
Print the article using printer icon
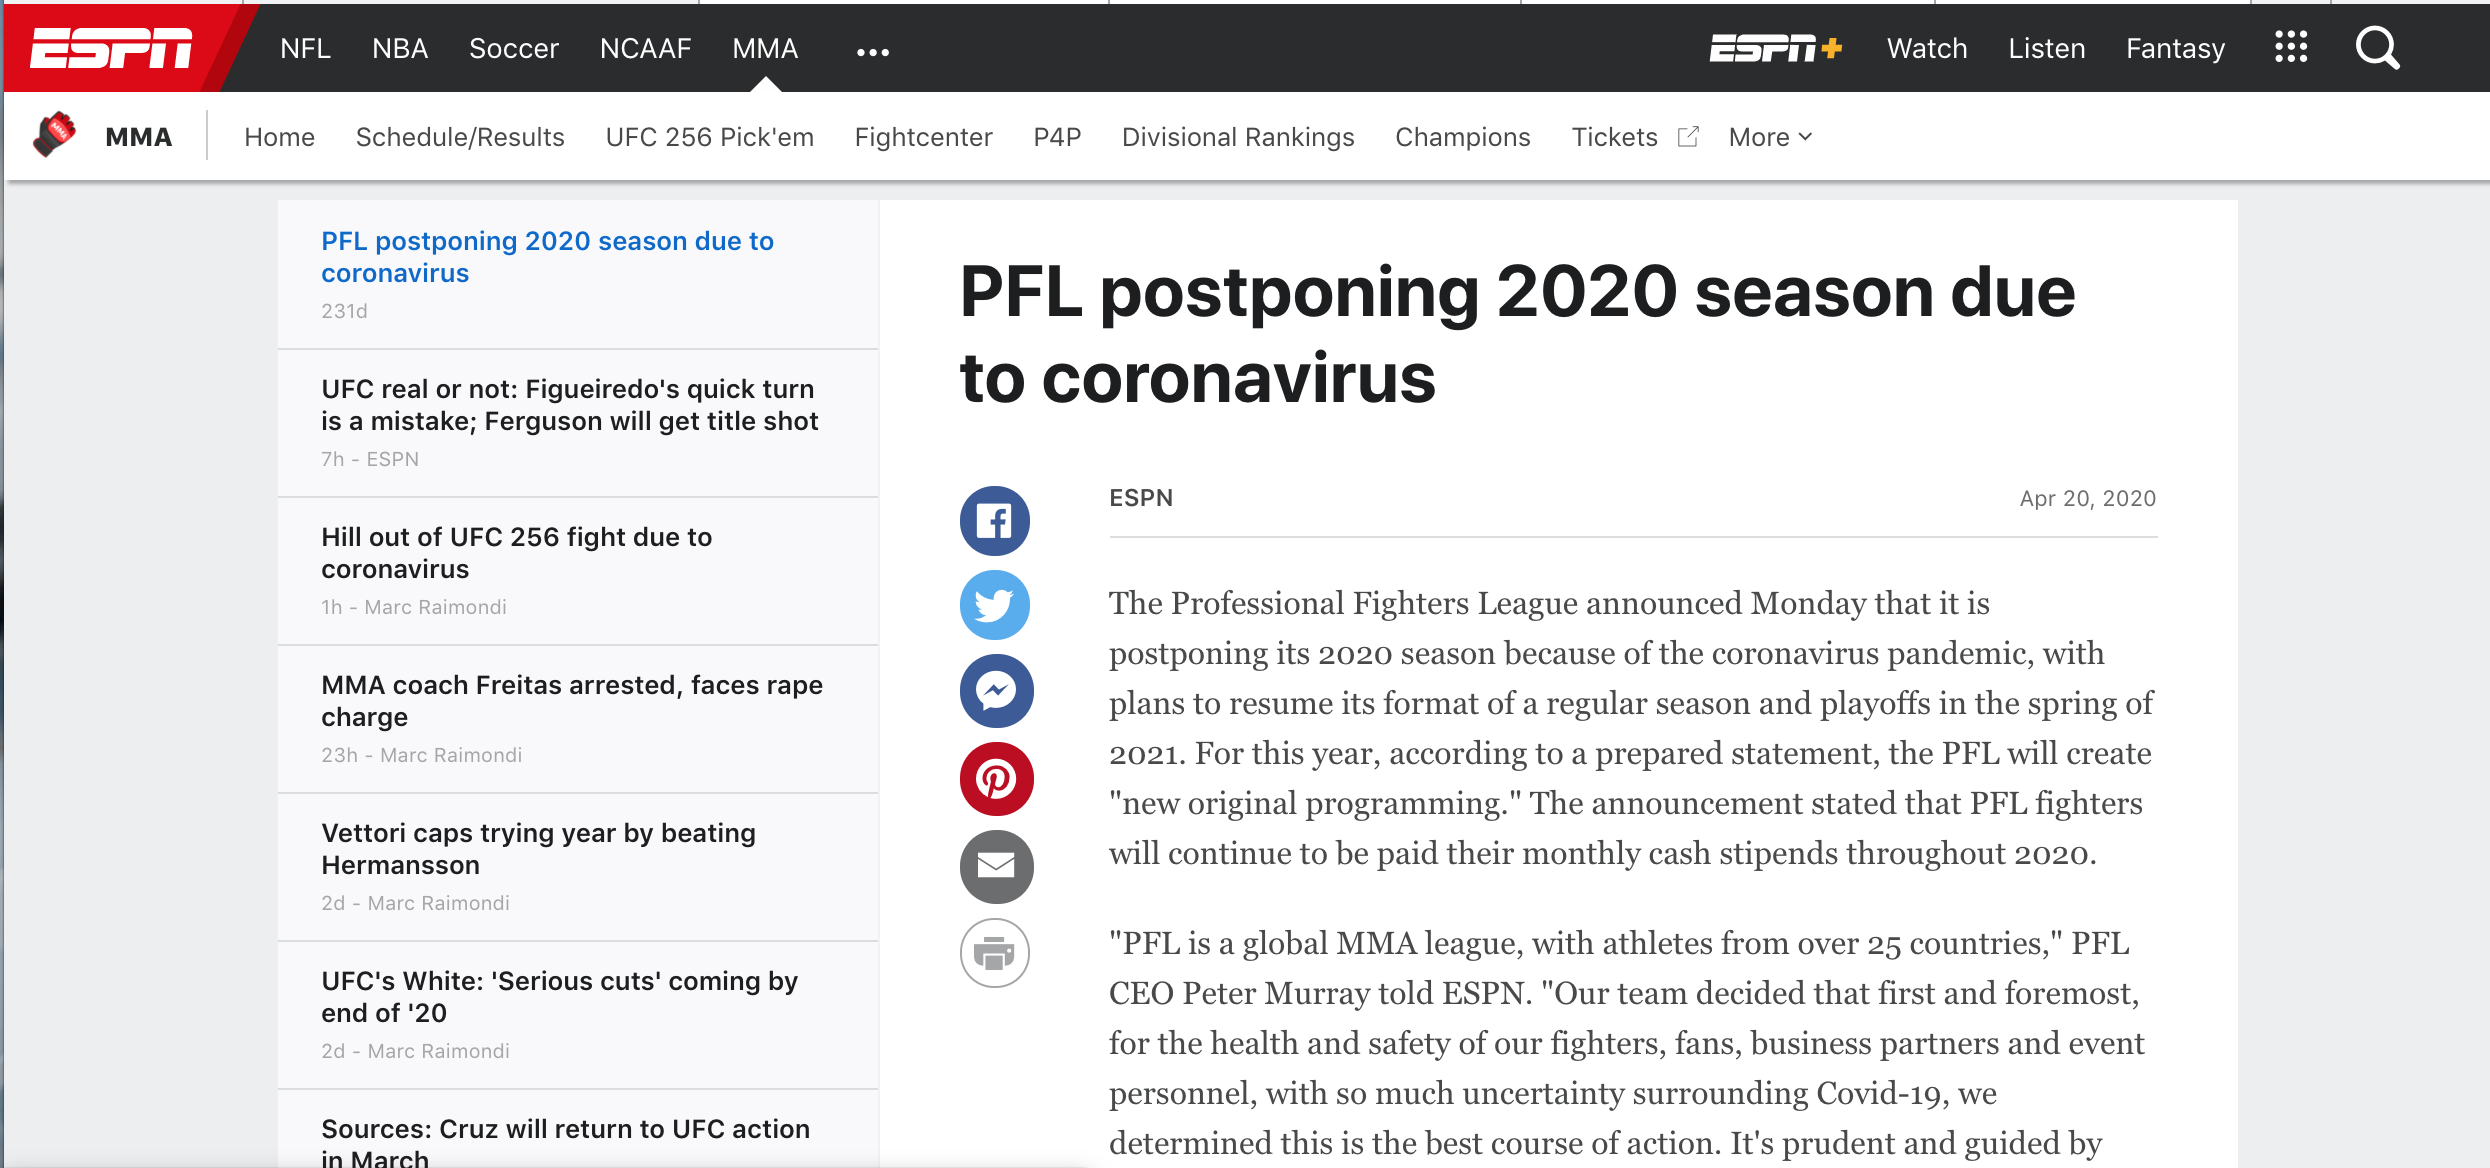point(994,953)
